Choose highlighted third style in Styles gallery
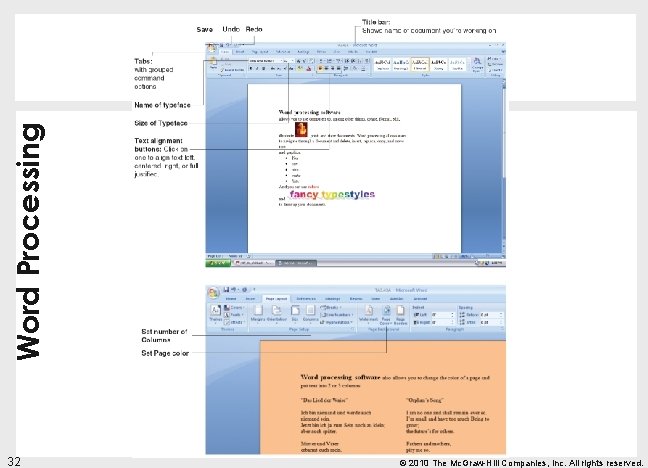Viewport: 648px width, 468px height. (x=420, y=64)
